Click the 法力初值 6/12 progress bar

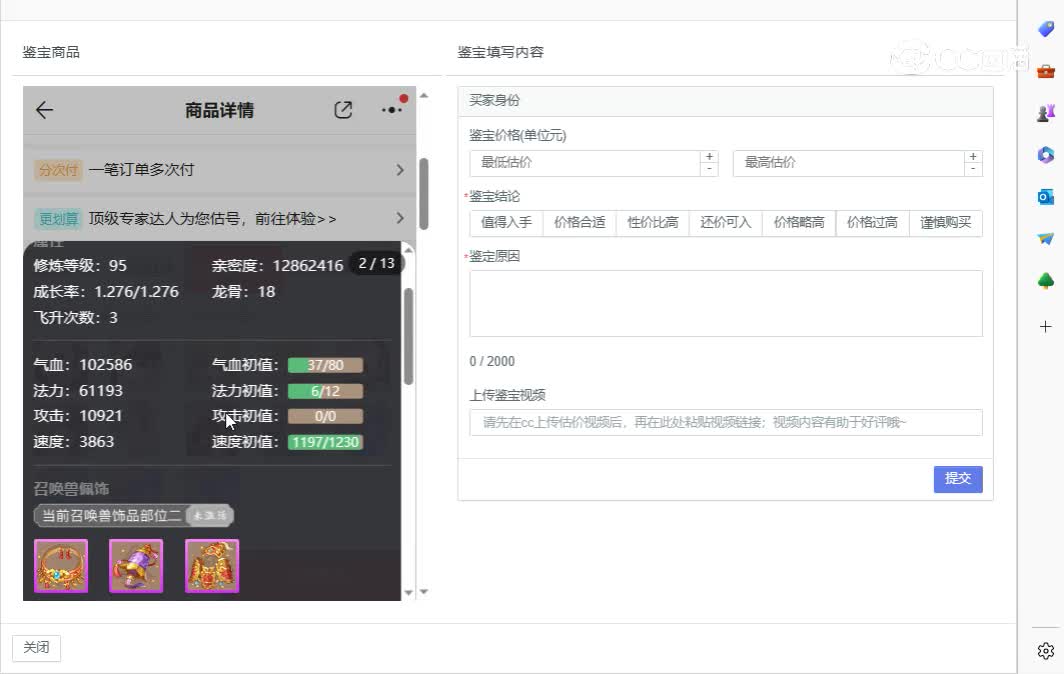[325, 391]
